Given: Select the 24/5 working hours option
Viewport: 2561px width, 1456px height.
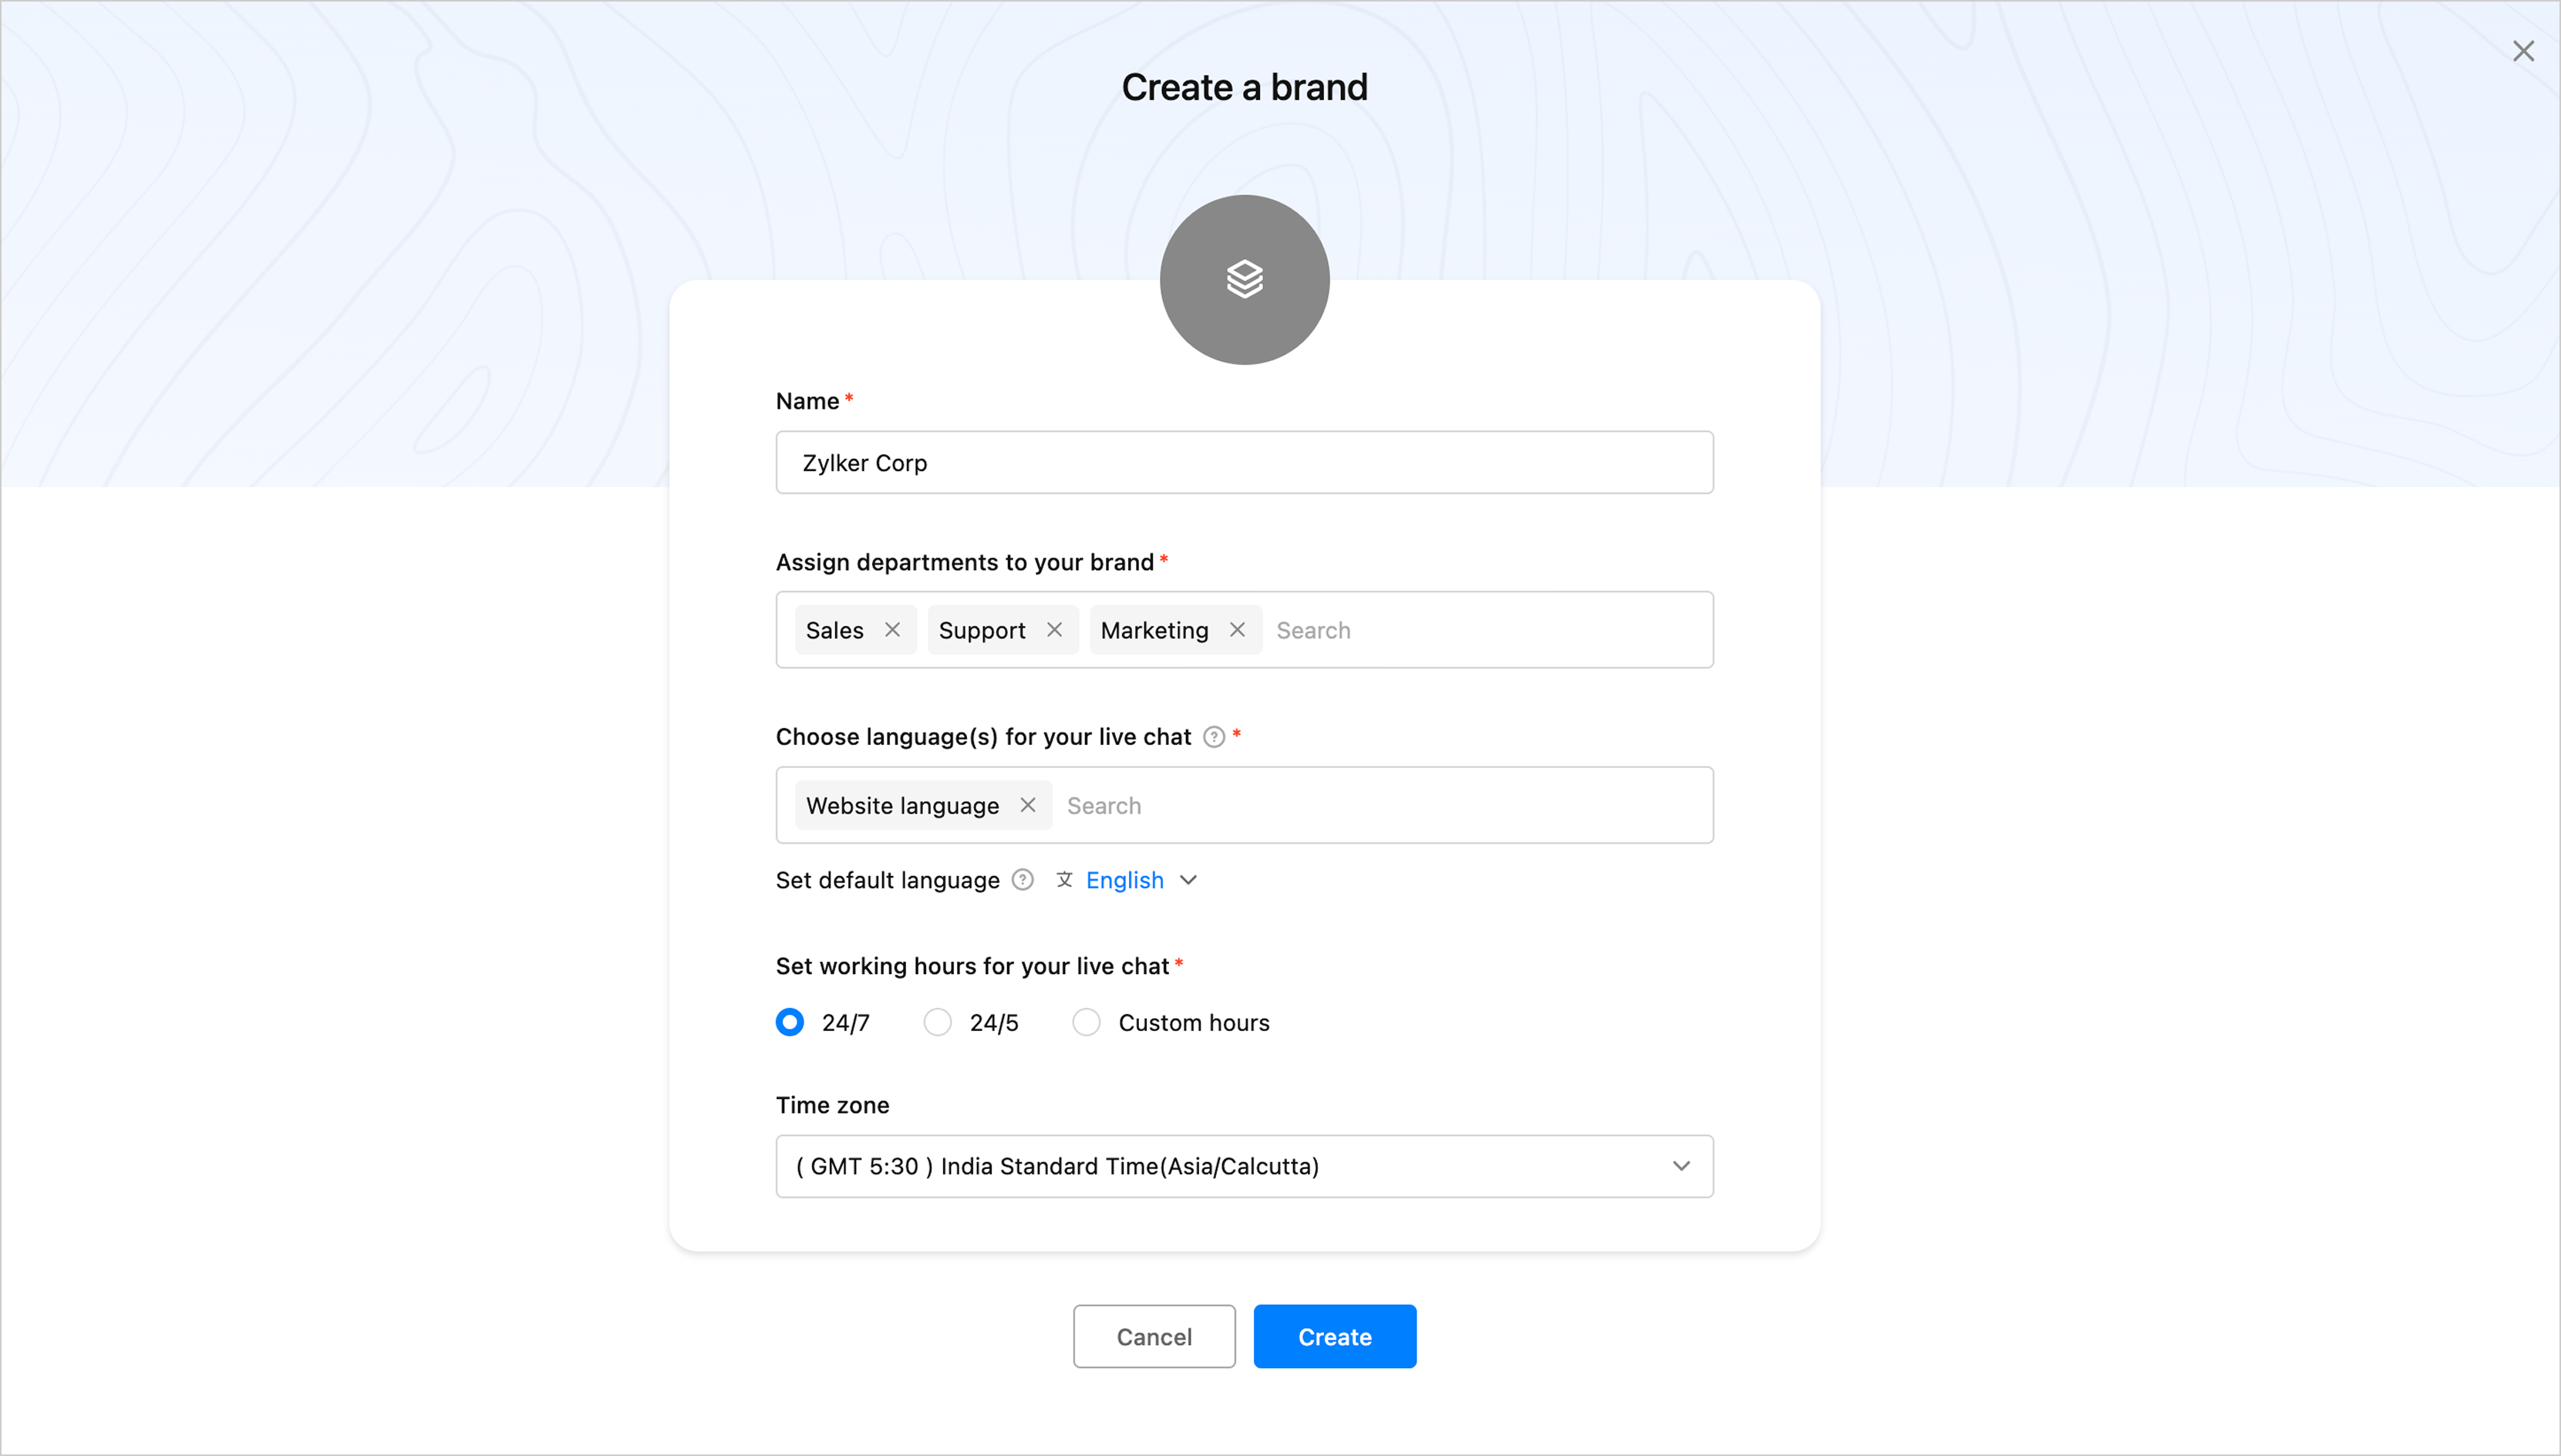Looking at the screenshot, I should 937,1022.
